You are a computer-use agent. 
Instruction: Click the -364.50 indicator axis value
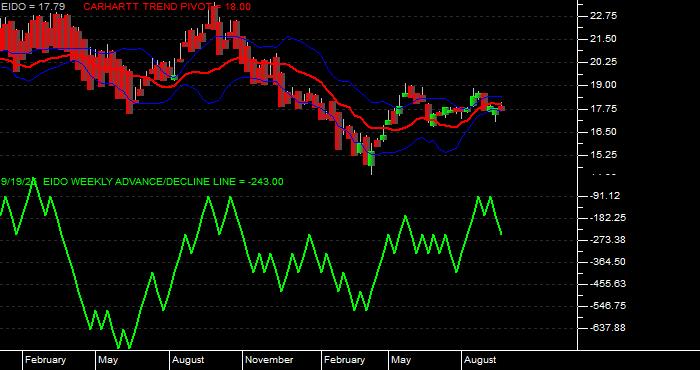pyautogui.click(x=607, y=262)
